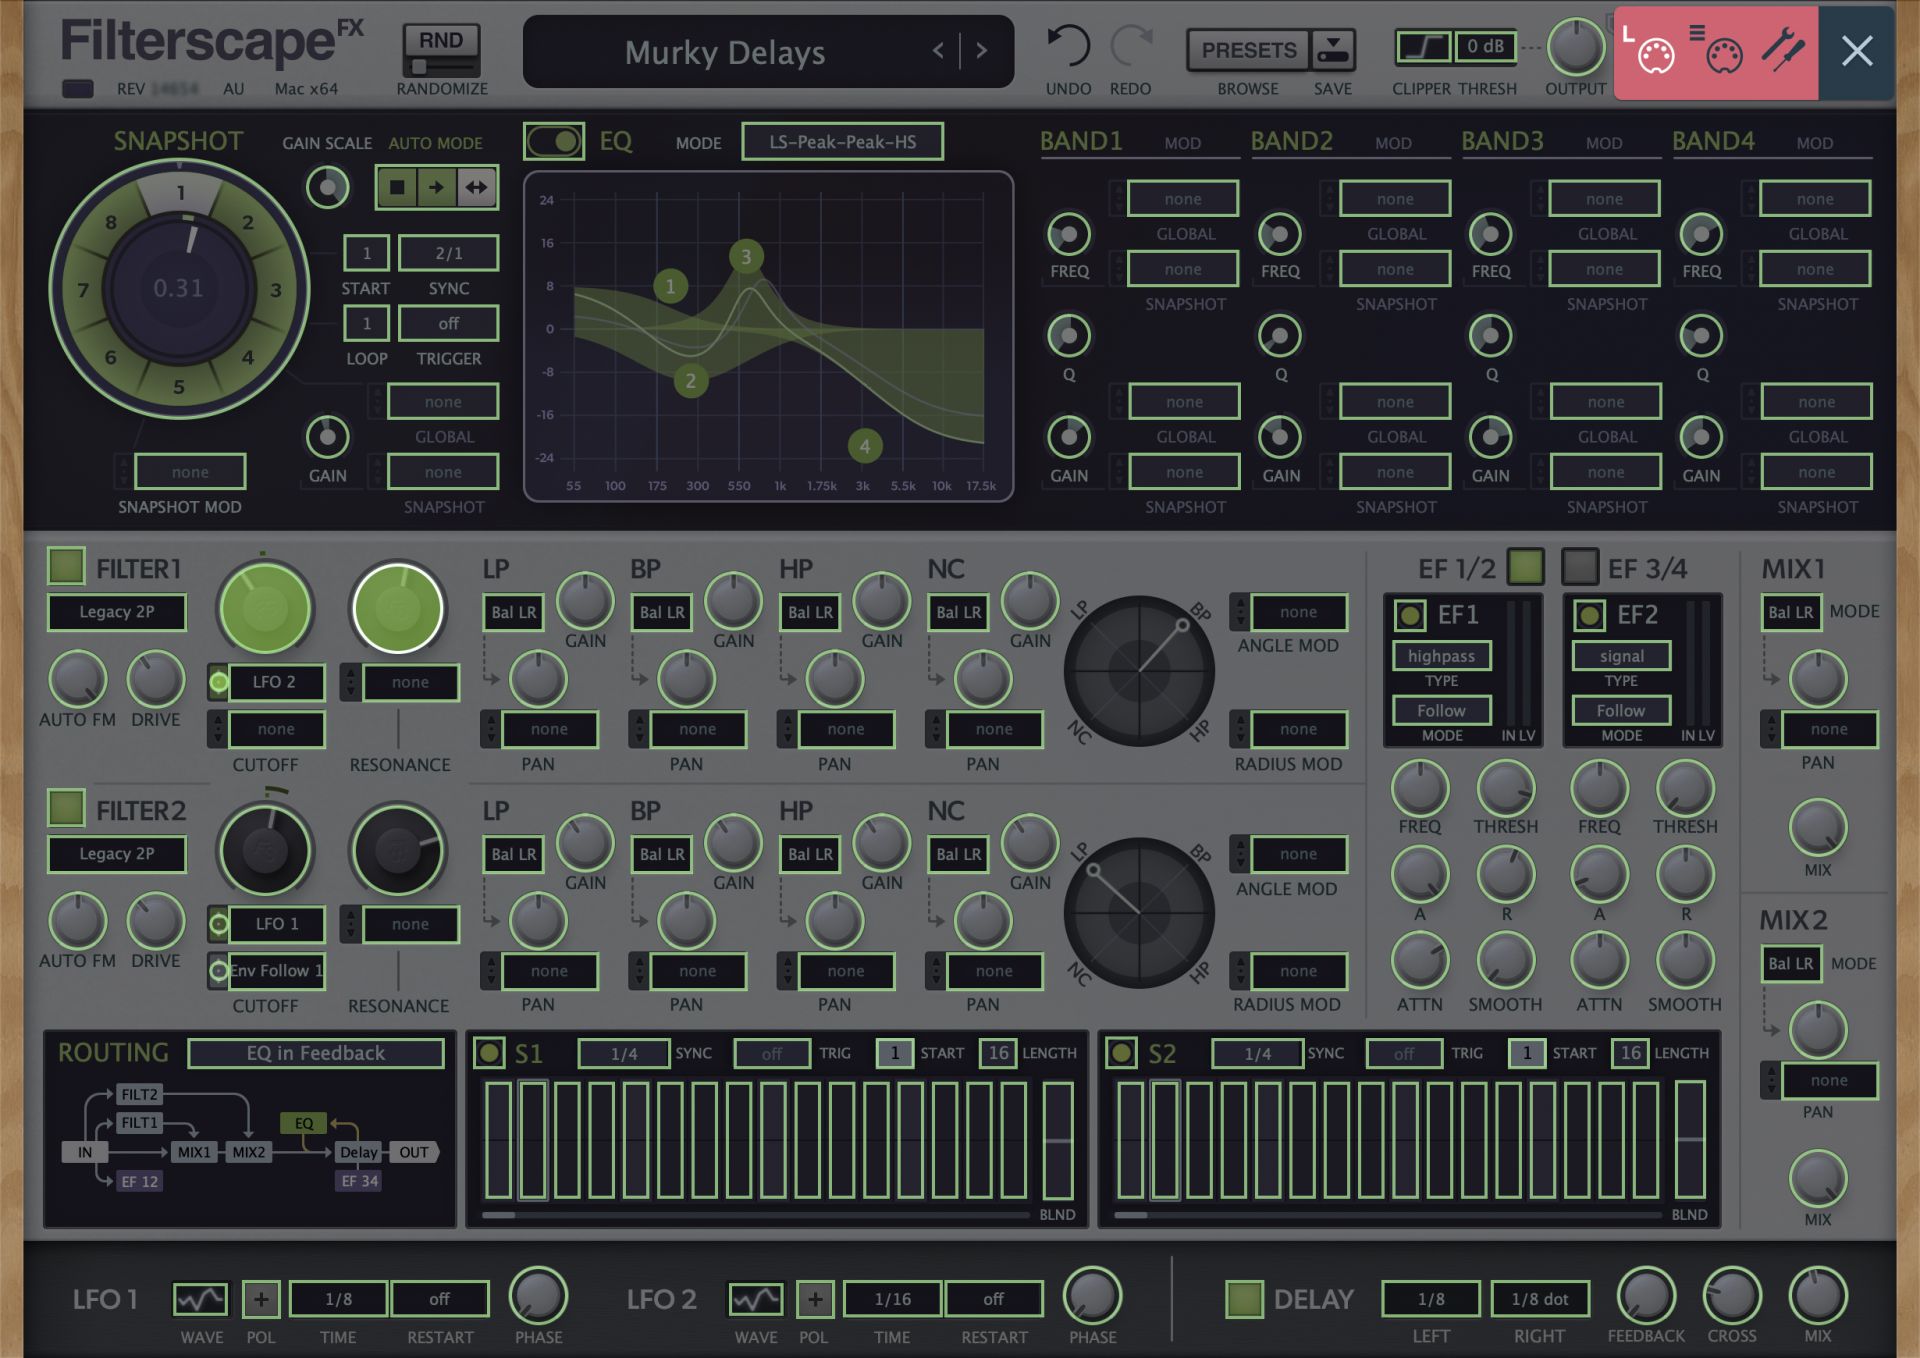Viewport: 1920px width, 1358px height.
Task: Click EQ node 1 in graph
Action: click(x=670, y=286)
